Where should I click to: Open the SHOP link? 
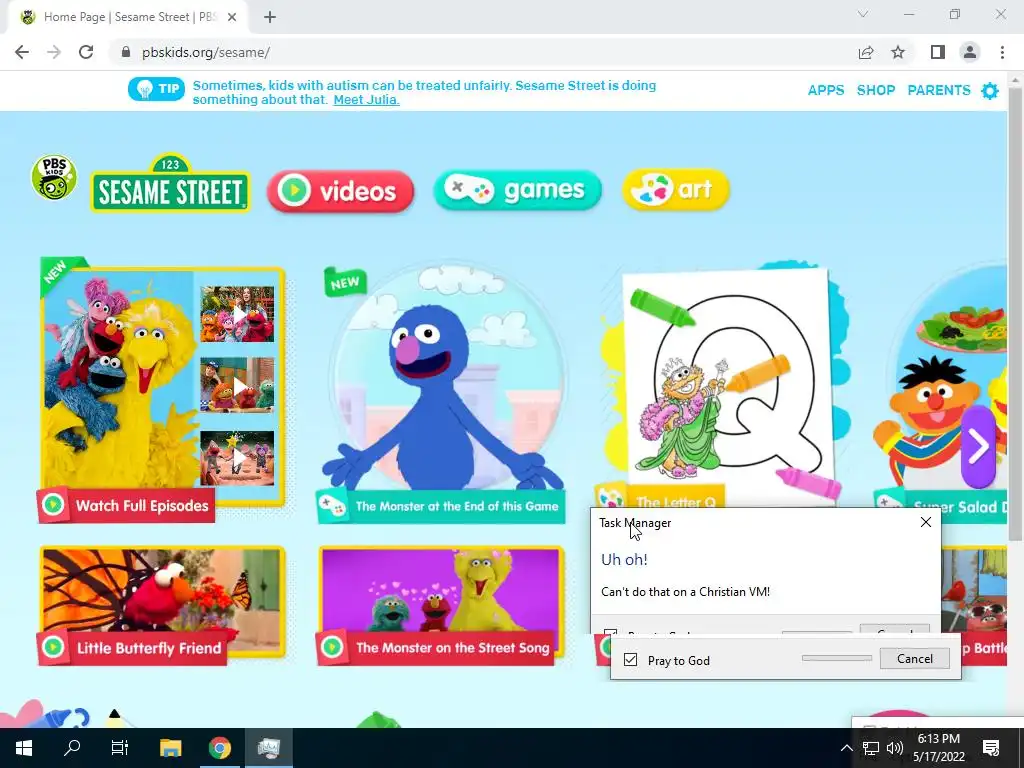tap(876, 90)
